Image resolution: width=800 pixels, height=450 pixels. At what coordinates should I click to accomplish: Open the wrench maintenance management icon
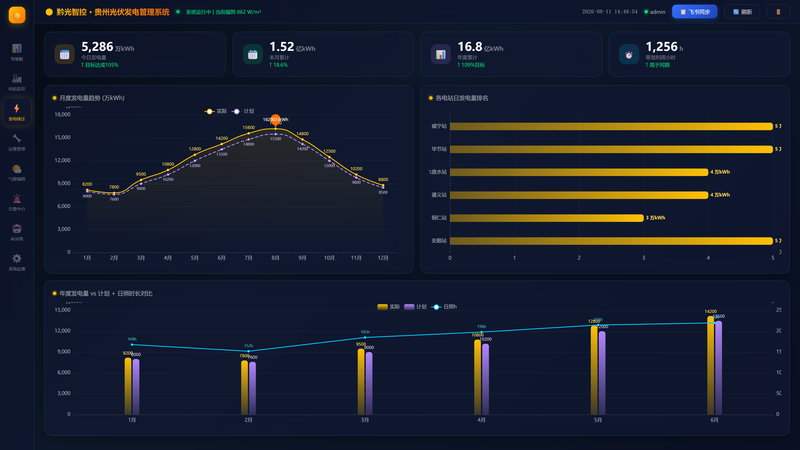(x=17, y=142)
